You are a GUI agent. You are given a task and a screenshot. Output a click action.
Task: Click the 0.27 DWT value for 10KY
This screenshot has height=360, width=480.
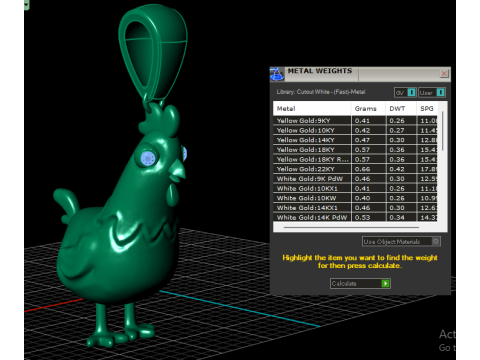(397, 130)
